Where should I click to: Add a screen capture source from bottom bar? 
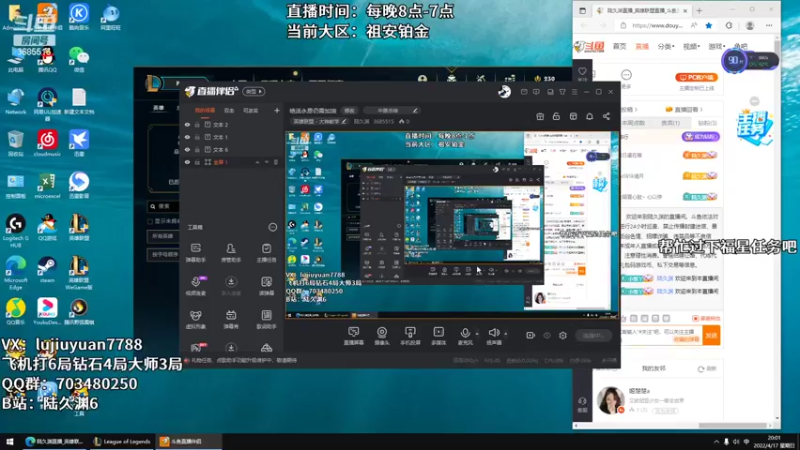point(353,336)
